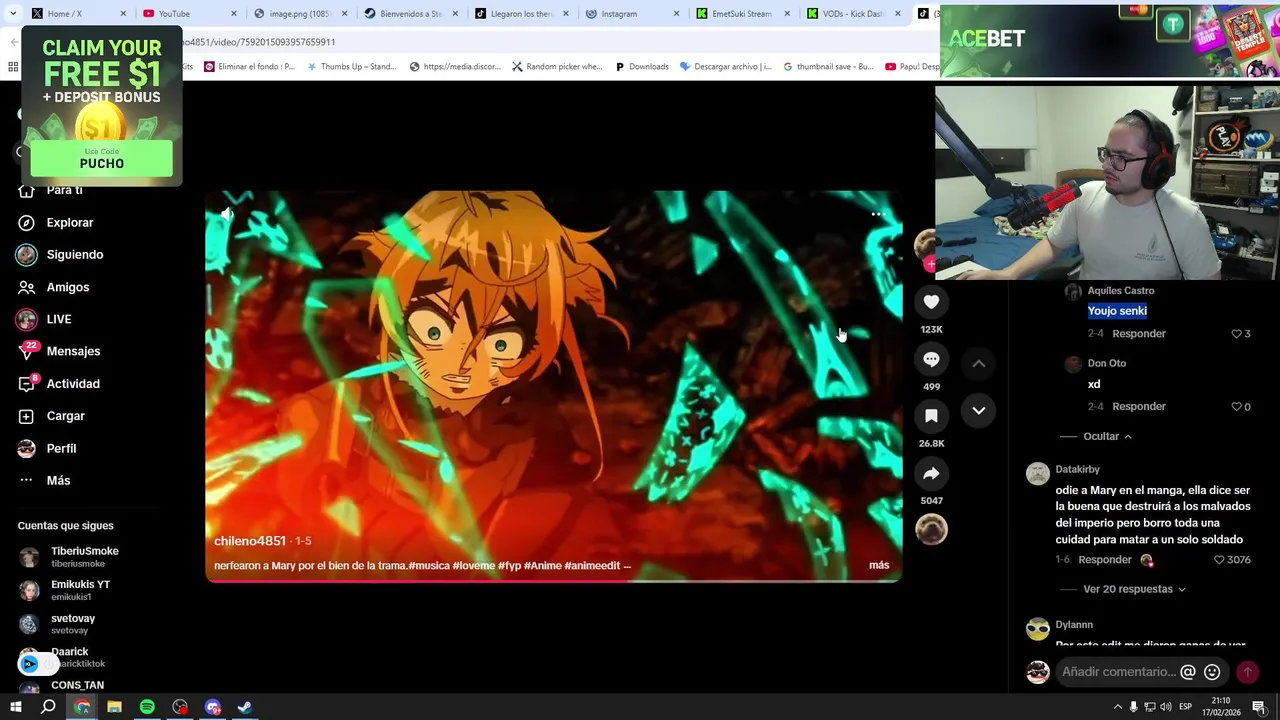Post comment with red arrow button
Screen dimensions: 1280x720
pyautogui.click(x=1248, y=672)
